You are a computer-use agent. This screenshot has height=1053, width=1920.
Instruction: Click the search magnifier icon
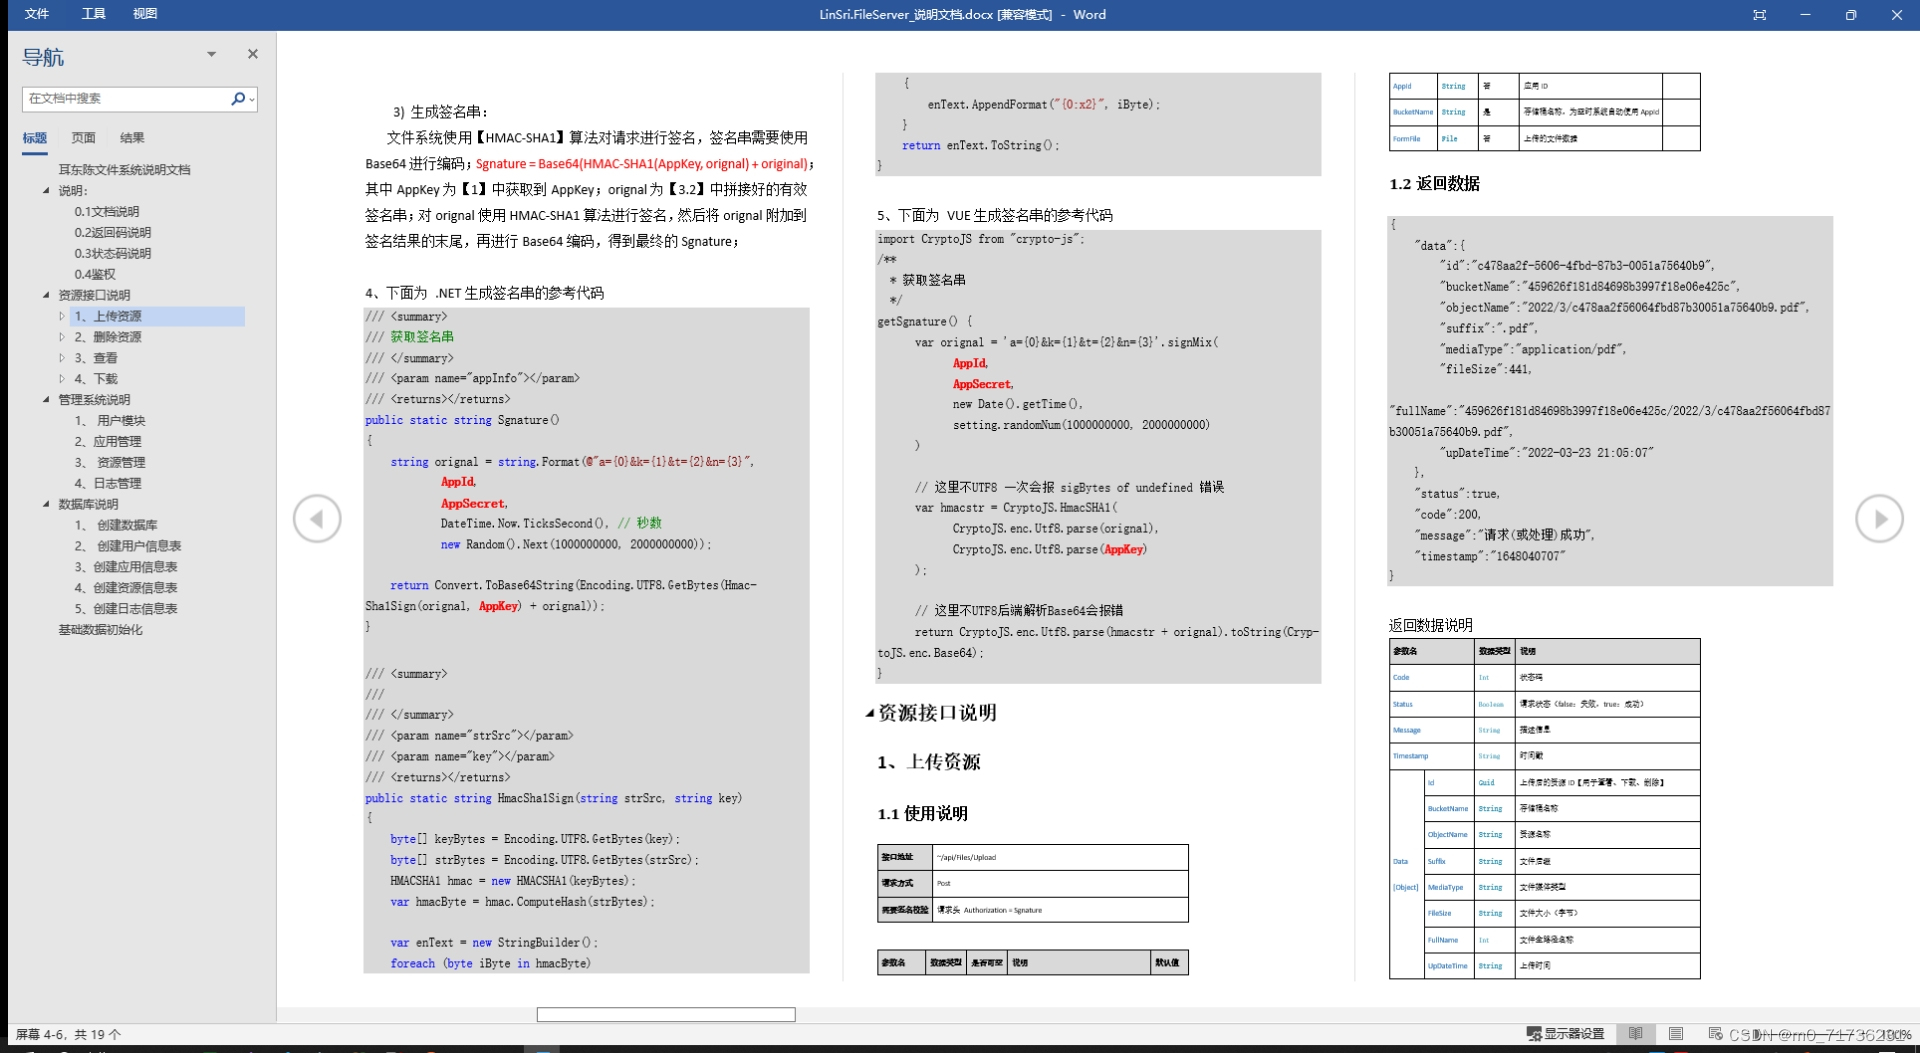pyautogui.click(x=238, y=98)
